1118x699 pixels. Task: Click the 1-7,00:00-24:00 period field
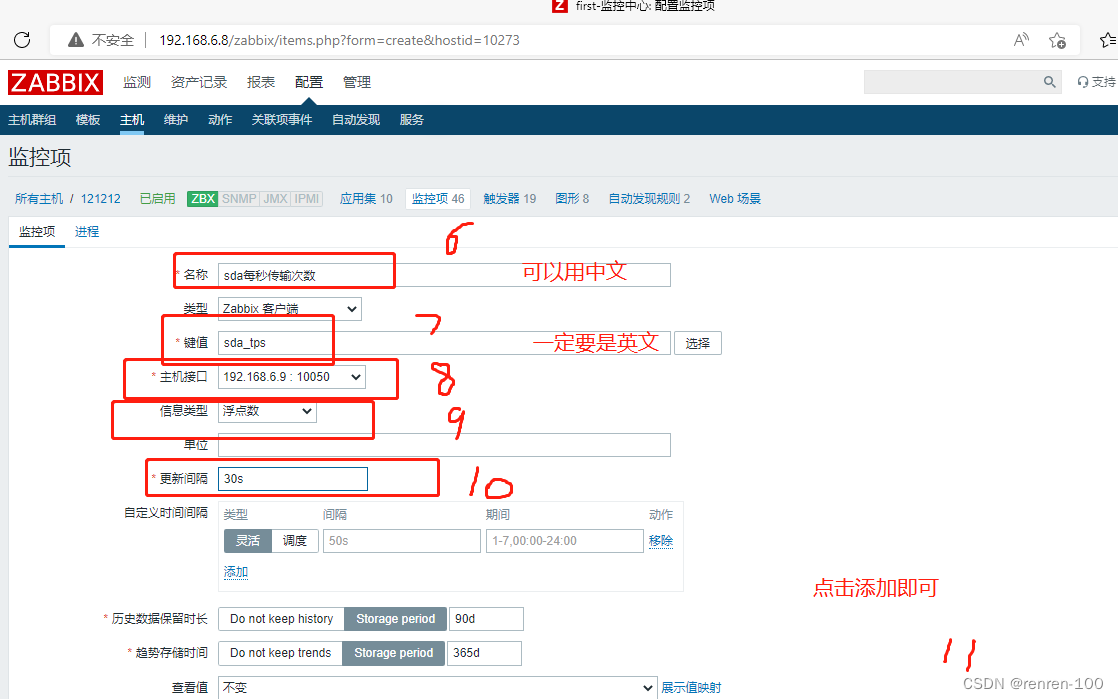[565, 541]
